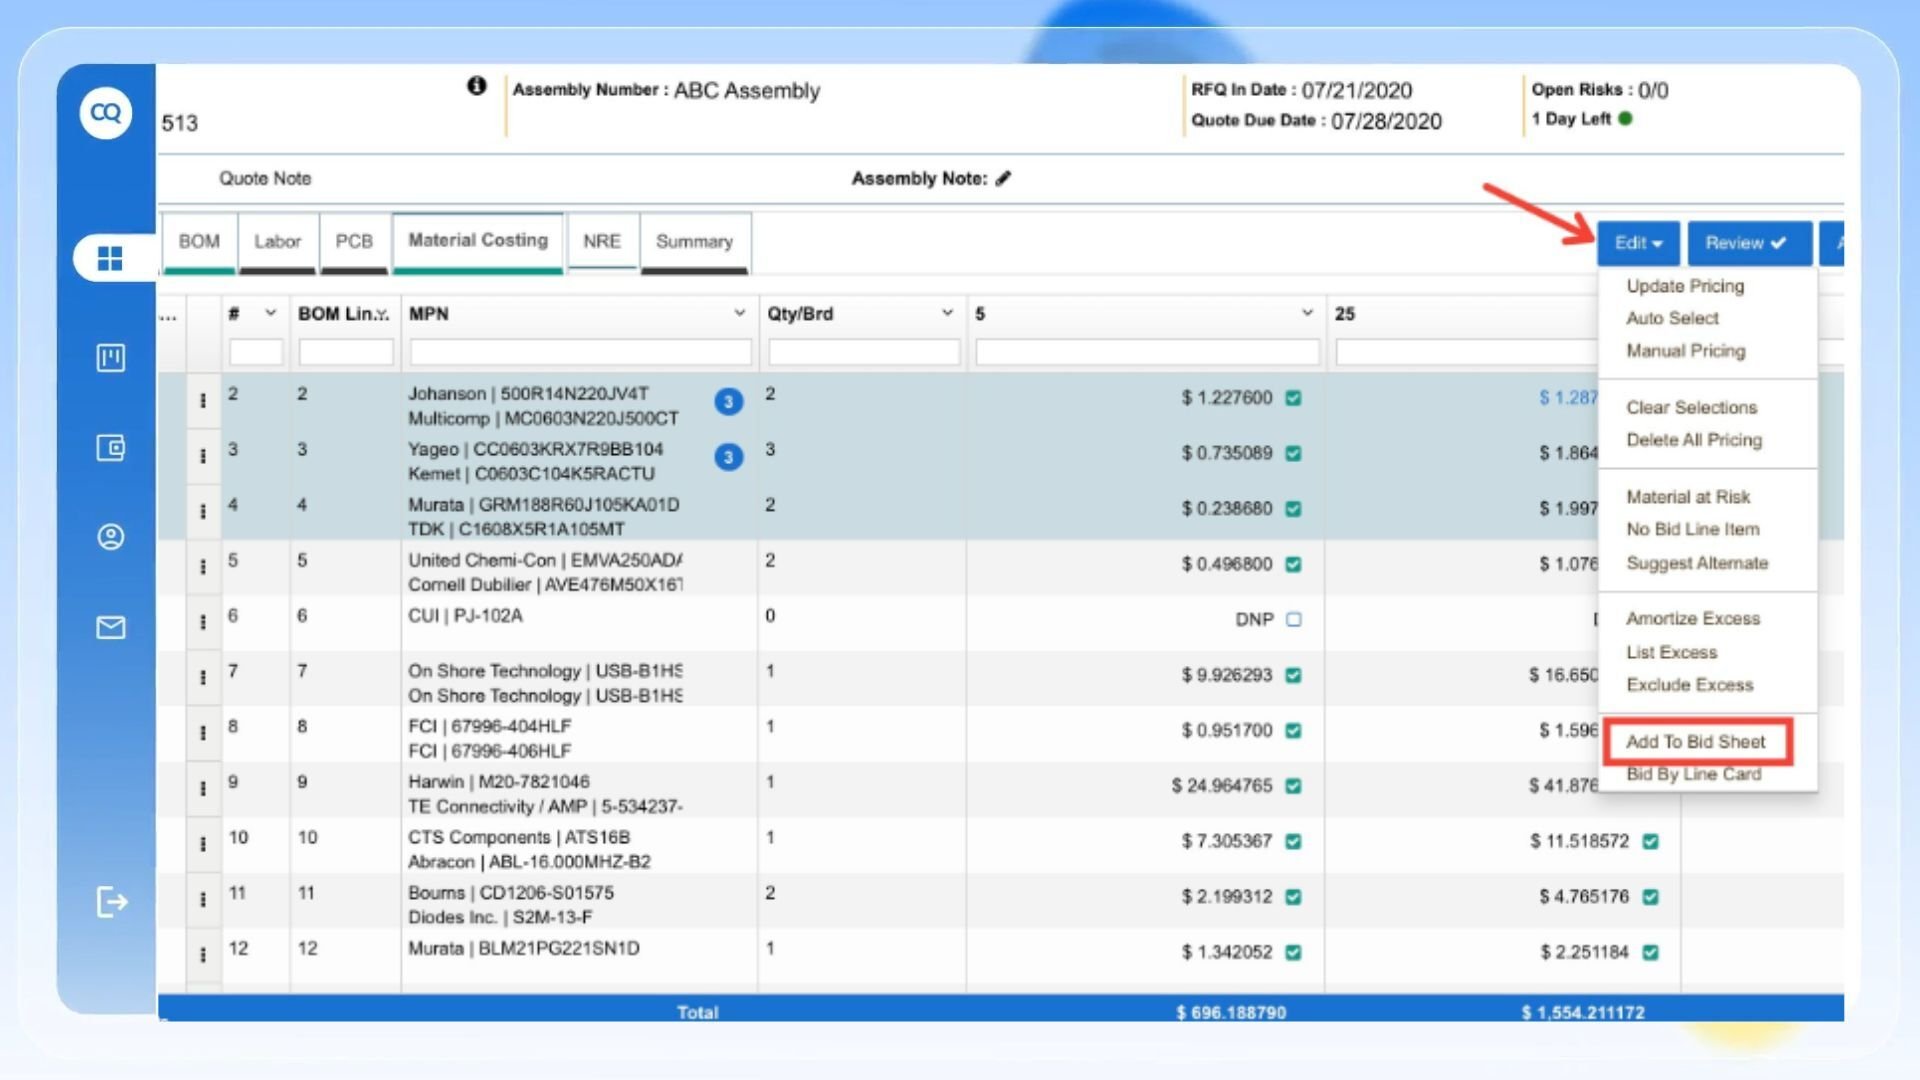
Task: Check the DNP checkbox on CUI row
Action: [1293, 619]
